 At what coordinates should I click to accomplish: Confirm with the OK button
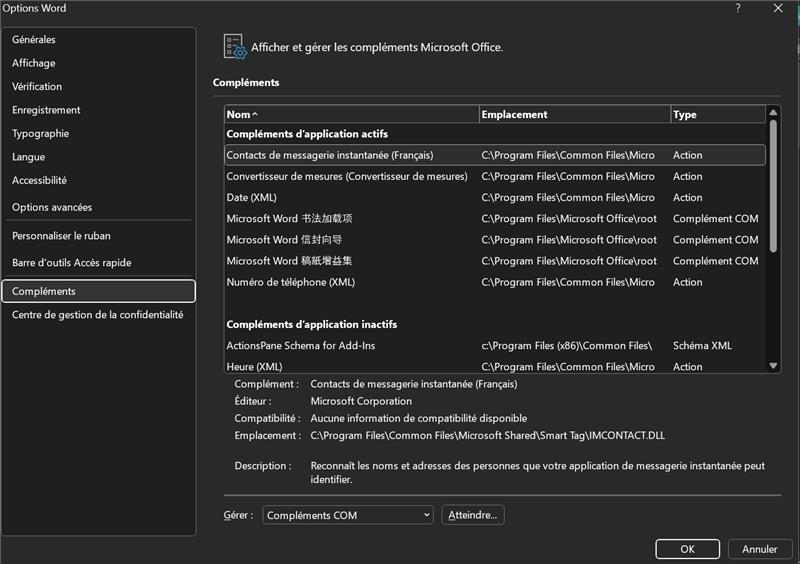point(687,549)
